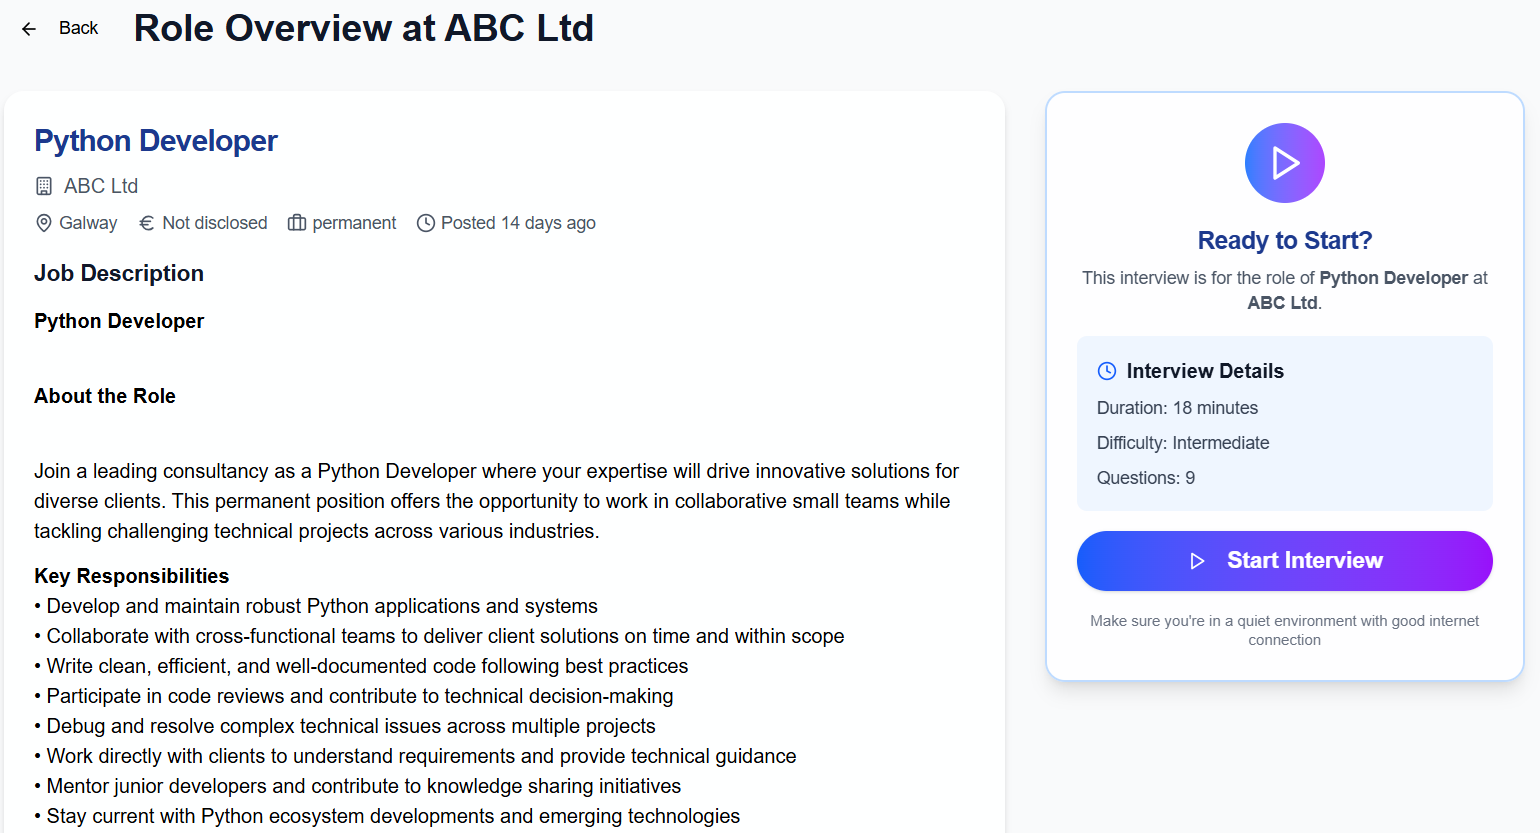This screenshot has width=1540, height=833.
Task: Click bold ABC Ltd text in interview card
Action: [1281, 302]
